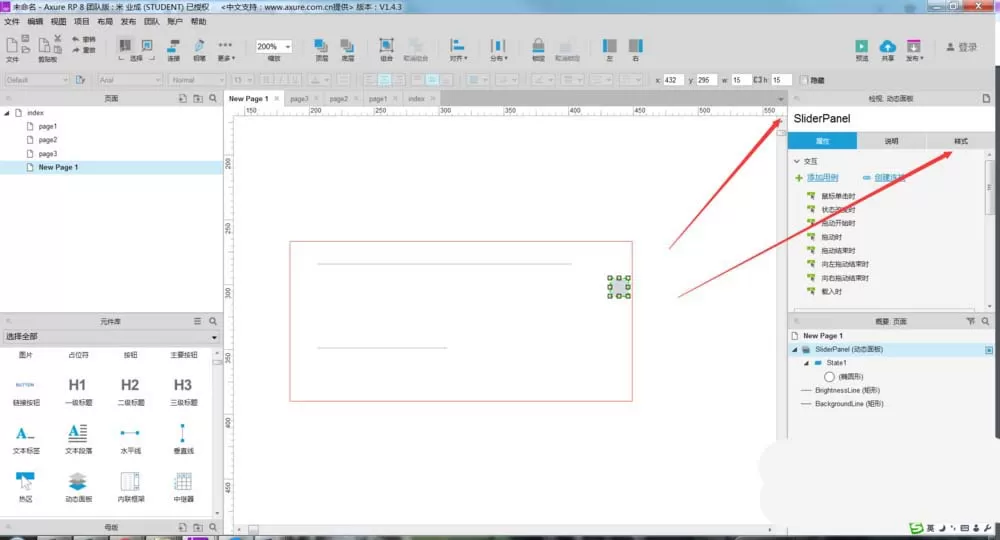The image size is (1000, 540).
Task: Open the 选择全部 library dropdown
Action: pos(111,337)
